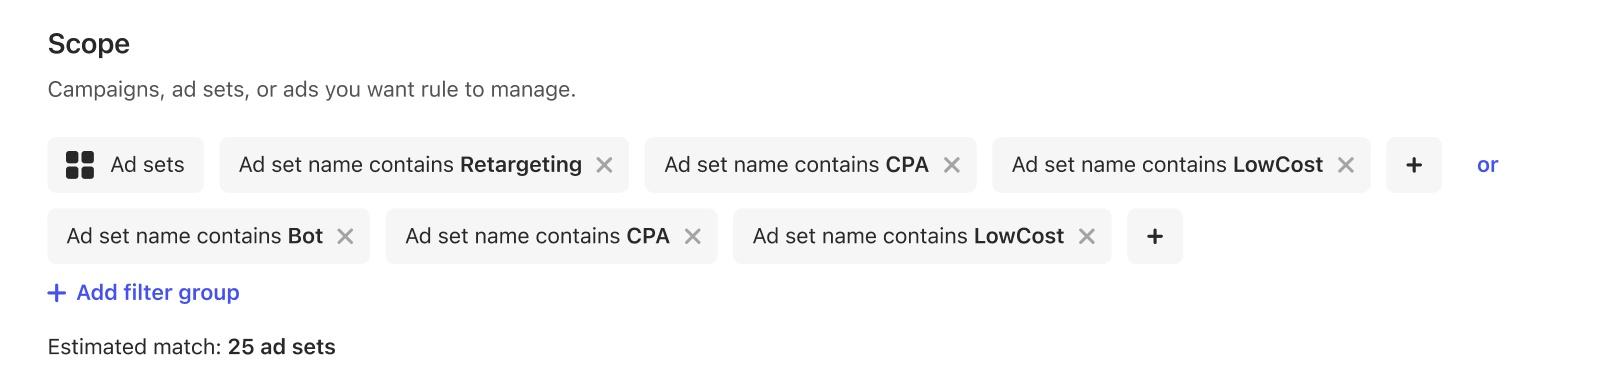Screen dimensions: 1608x392
Task: Click the Estimated match 25 ad sets text
Action: pyautogui.click(x=192, y=347)
